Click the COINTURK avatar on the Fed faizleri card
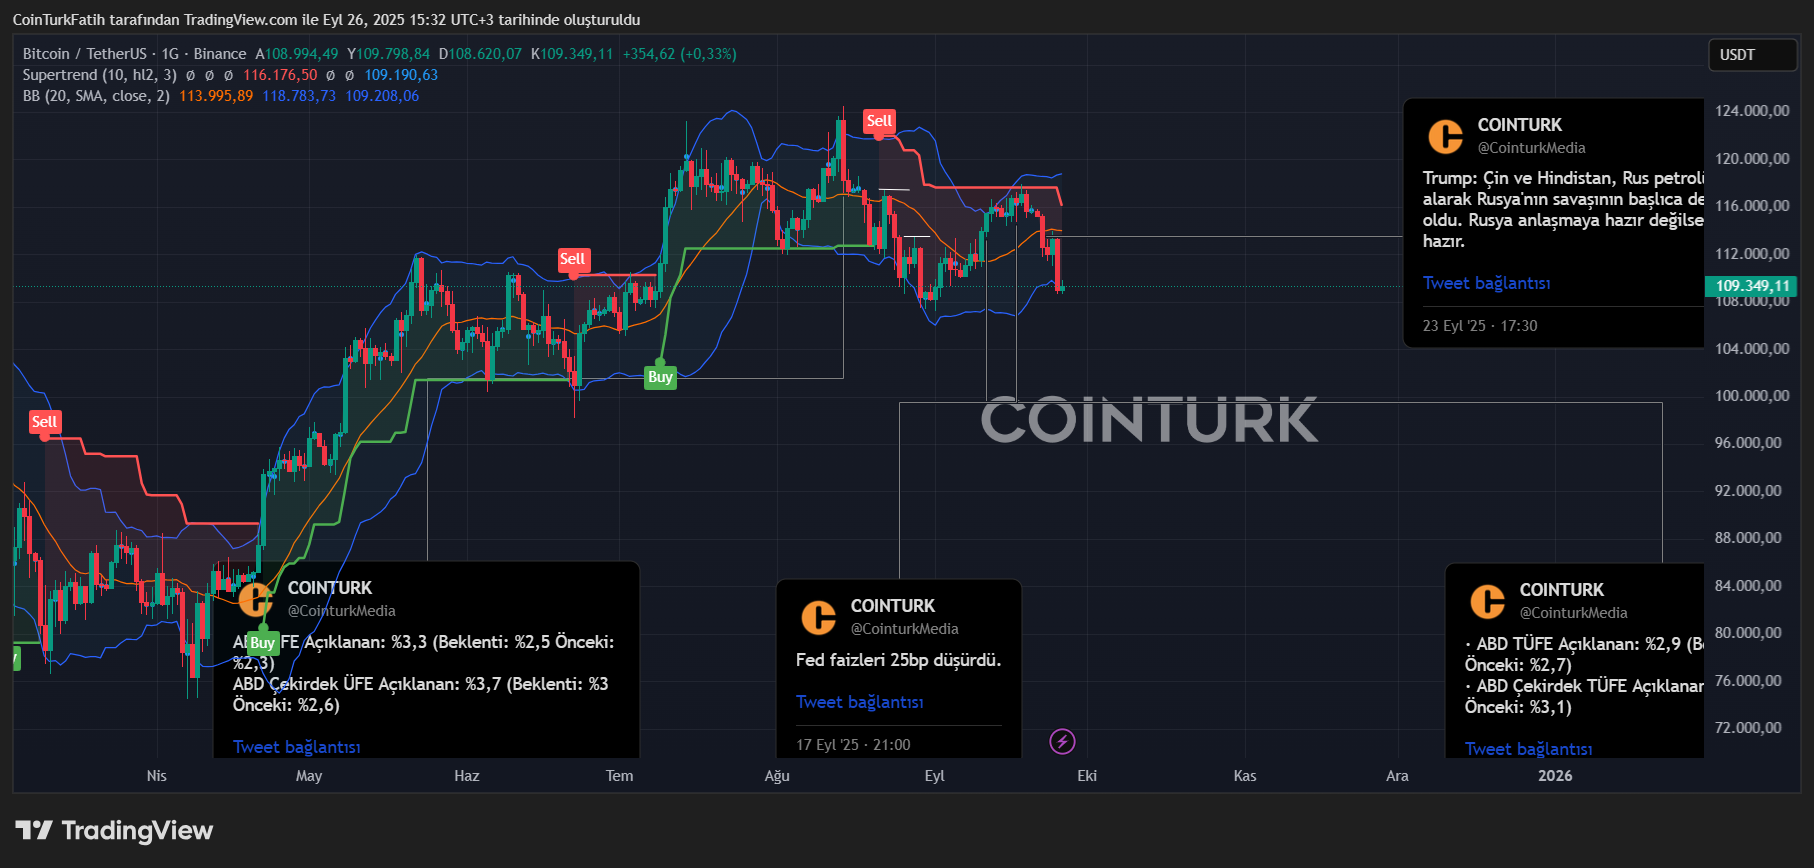The image size is (1814, 868). (x=819, y=617)
